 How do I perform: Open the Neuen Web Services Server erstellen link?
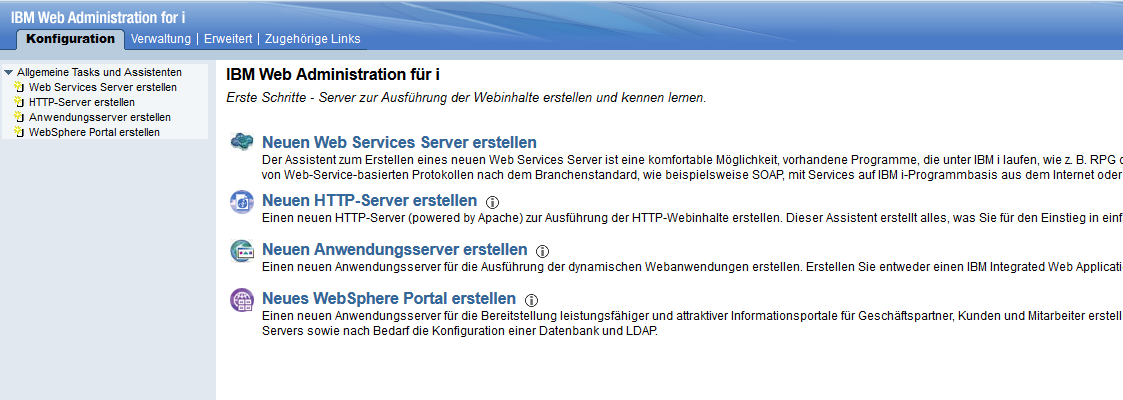pos(399,143)
